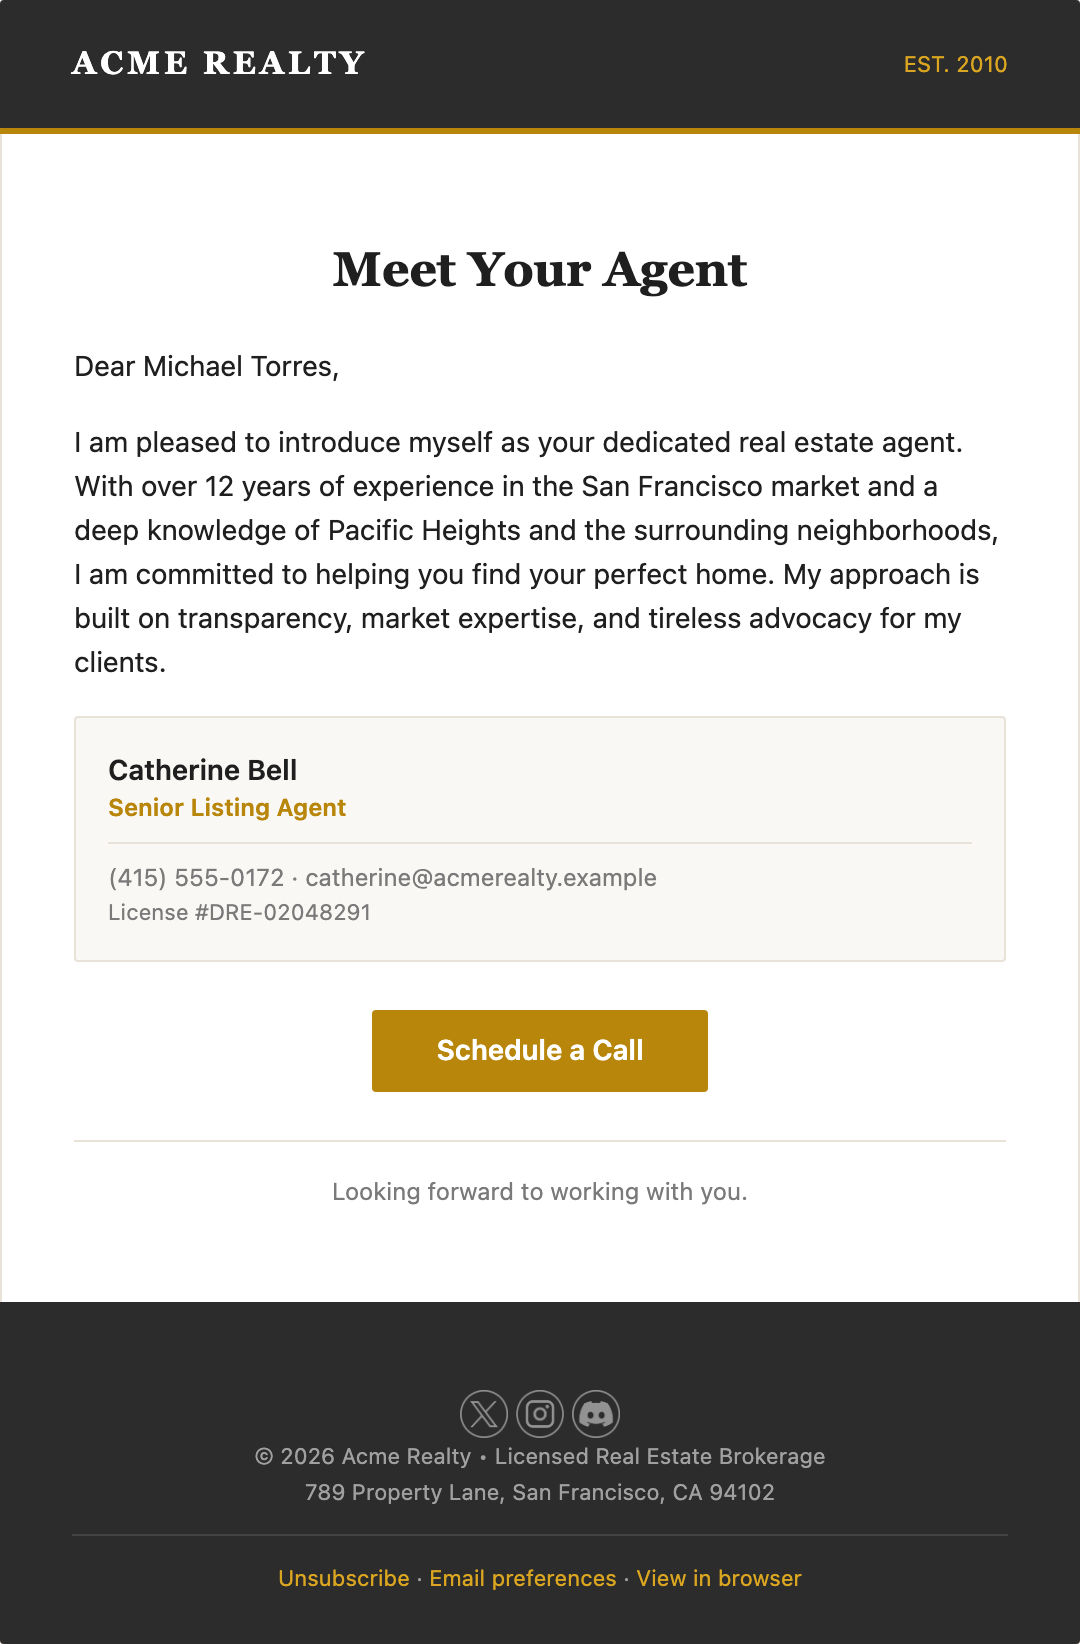The width and height of the screenshot is (1080, 1644).
Task: Select the Catherine Bell agent name
Action: coord(203,770)
